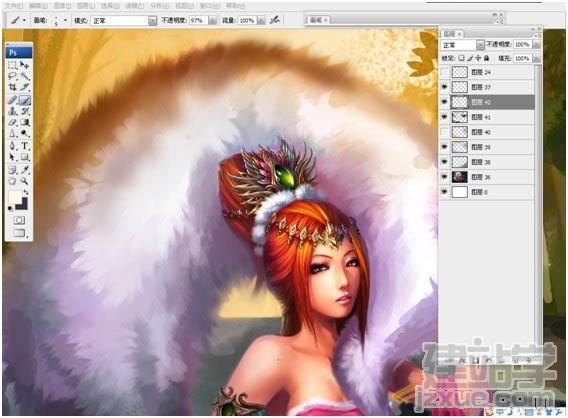Select the Zoom tool
The width and height of the screenshot is (568, 418).
pyautogui.click(x=24, y=180)
